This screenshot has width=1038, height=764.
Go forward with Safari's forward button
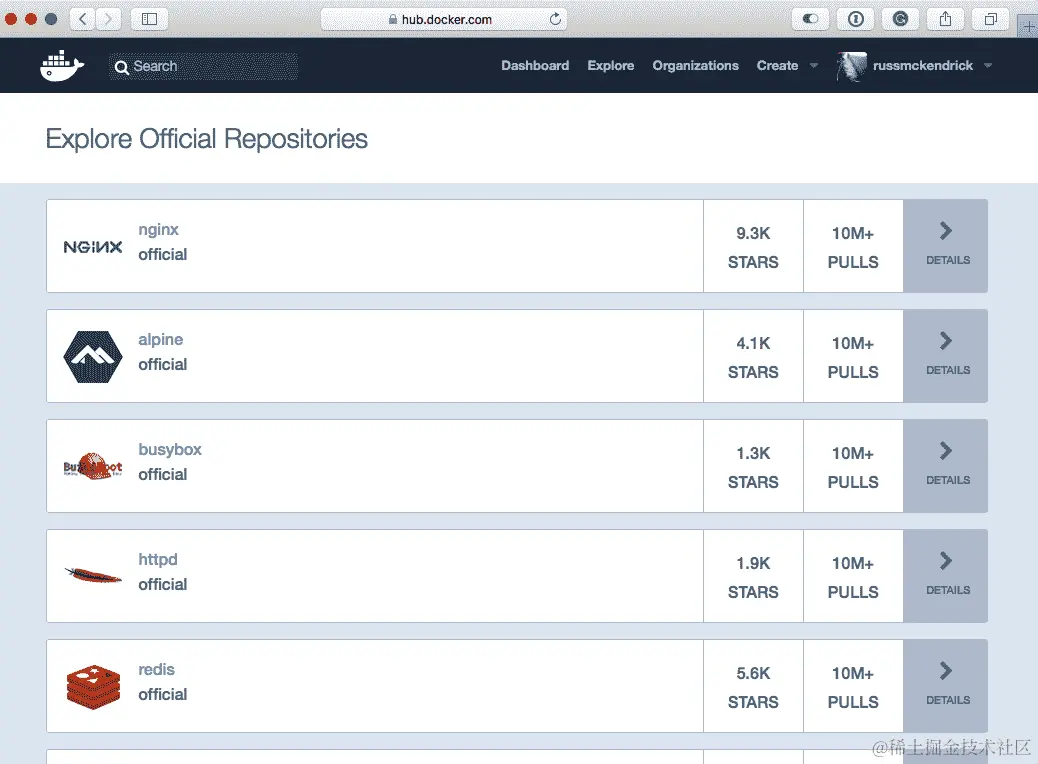click(x=108, y=19)
